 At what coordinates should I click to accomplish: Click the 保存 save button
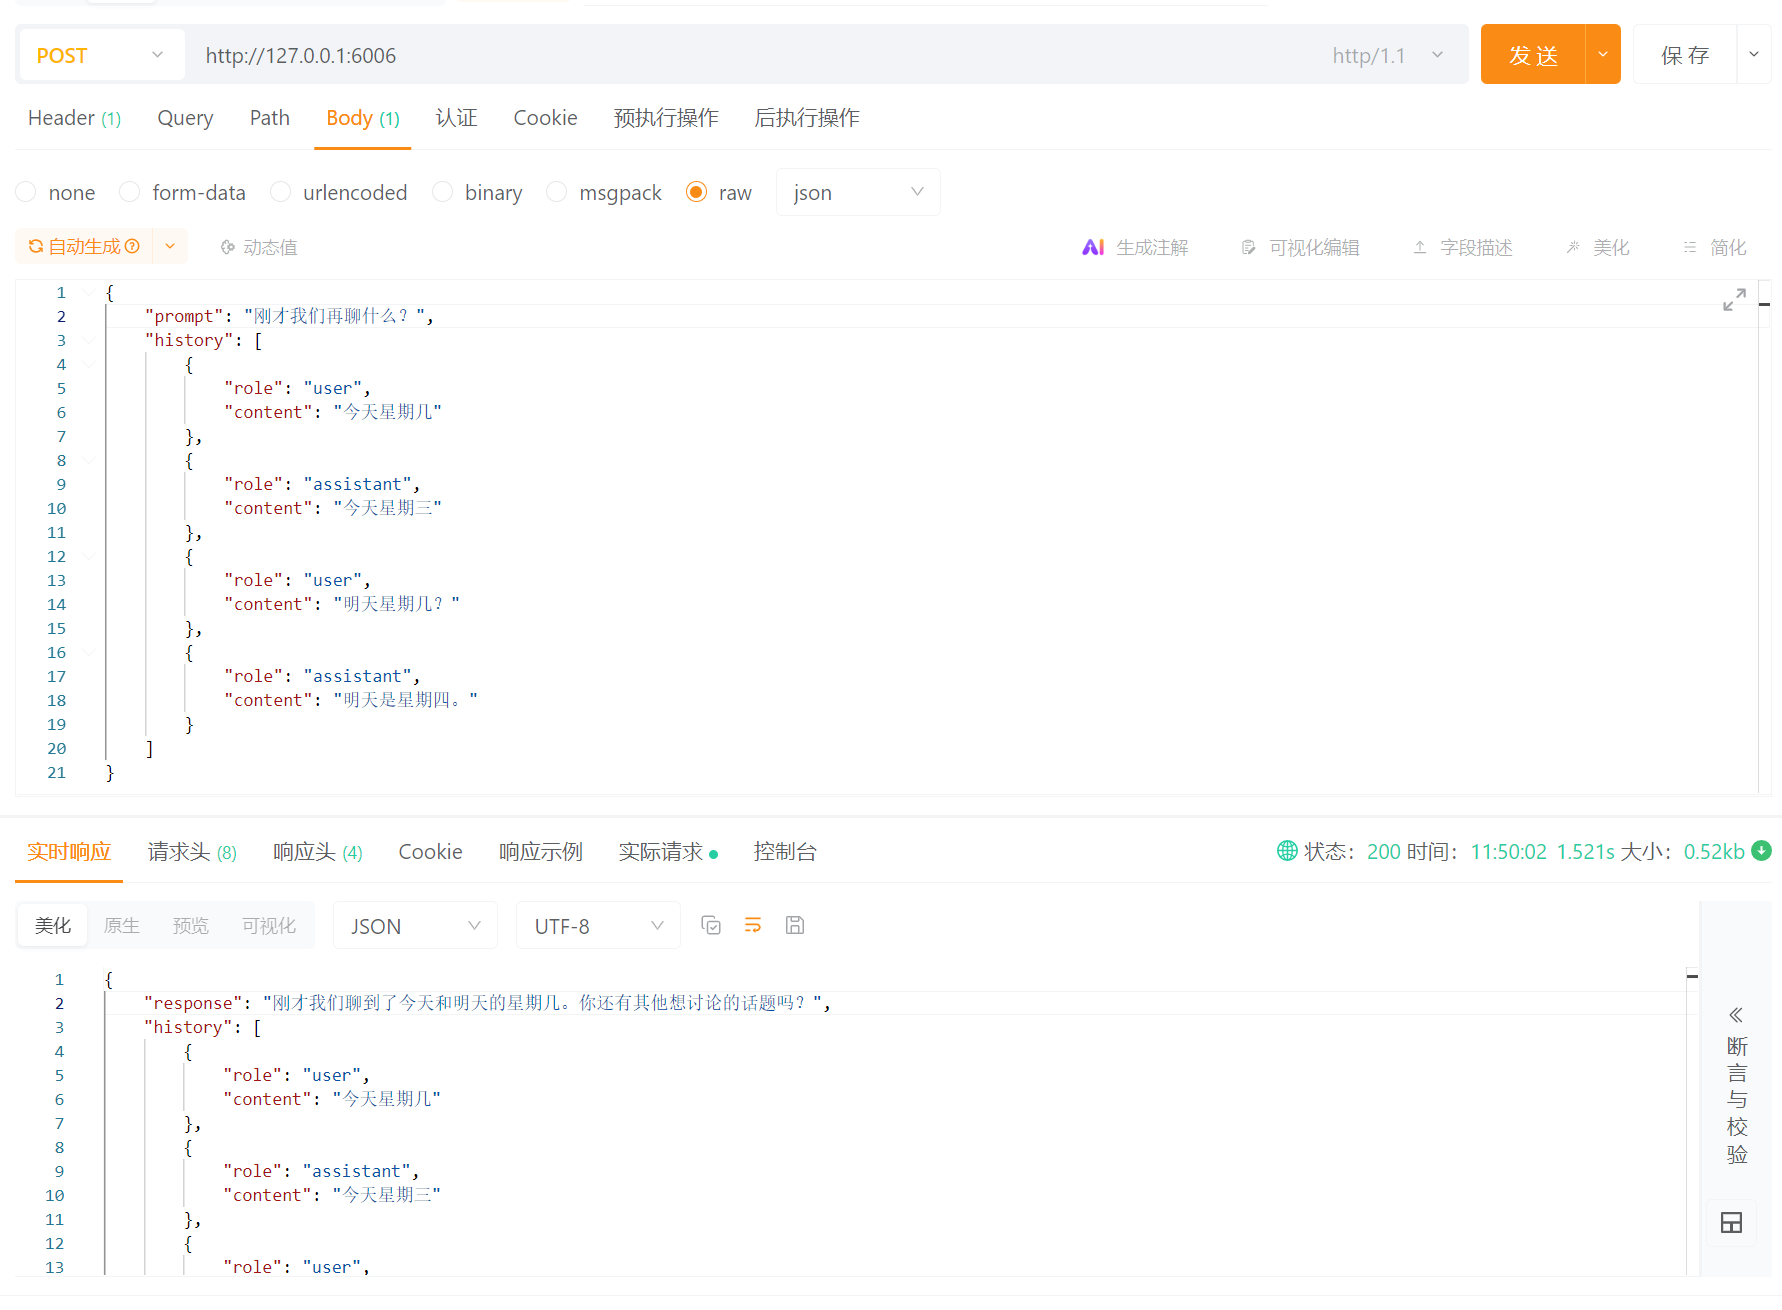pos(1685,55)
